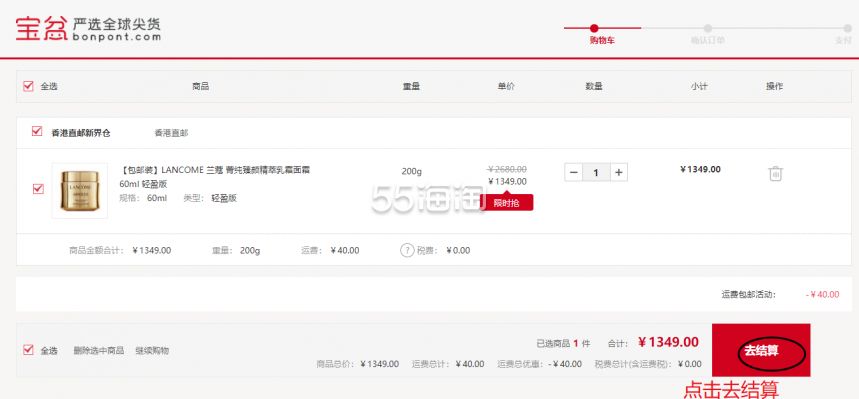Screen dimensions: 859x399
Task: Click the payment step dot
Action: pos(847,28)
